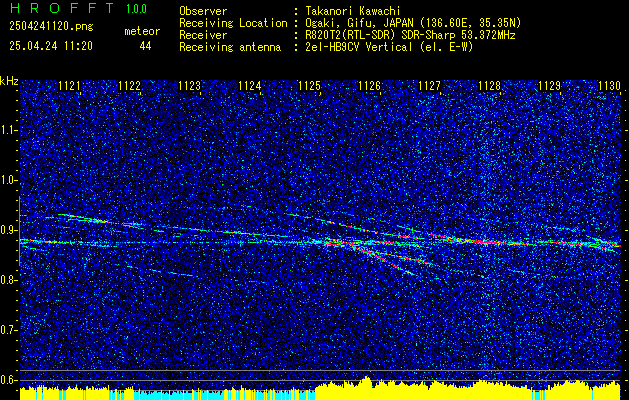The width and height of the screenshot is (629, 400).
Task: Click observer name Takanori Kawachi
Action: click(x=353, y=11)
